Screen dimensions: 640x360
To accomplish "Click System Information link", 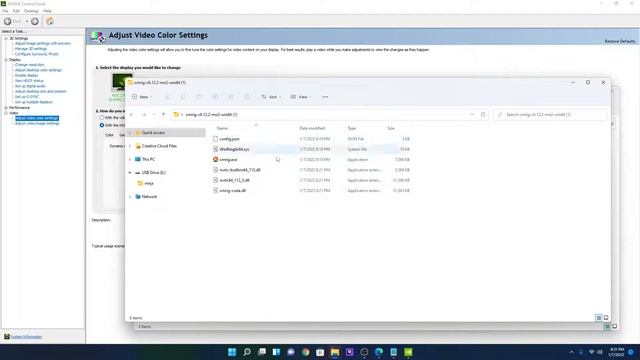I will point(26,337).
